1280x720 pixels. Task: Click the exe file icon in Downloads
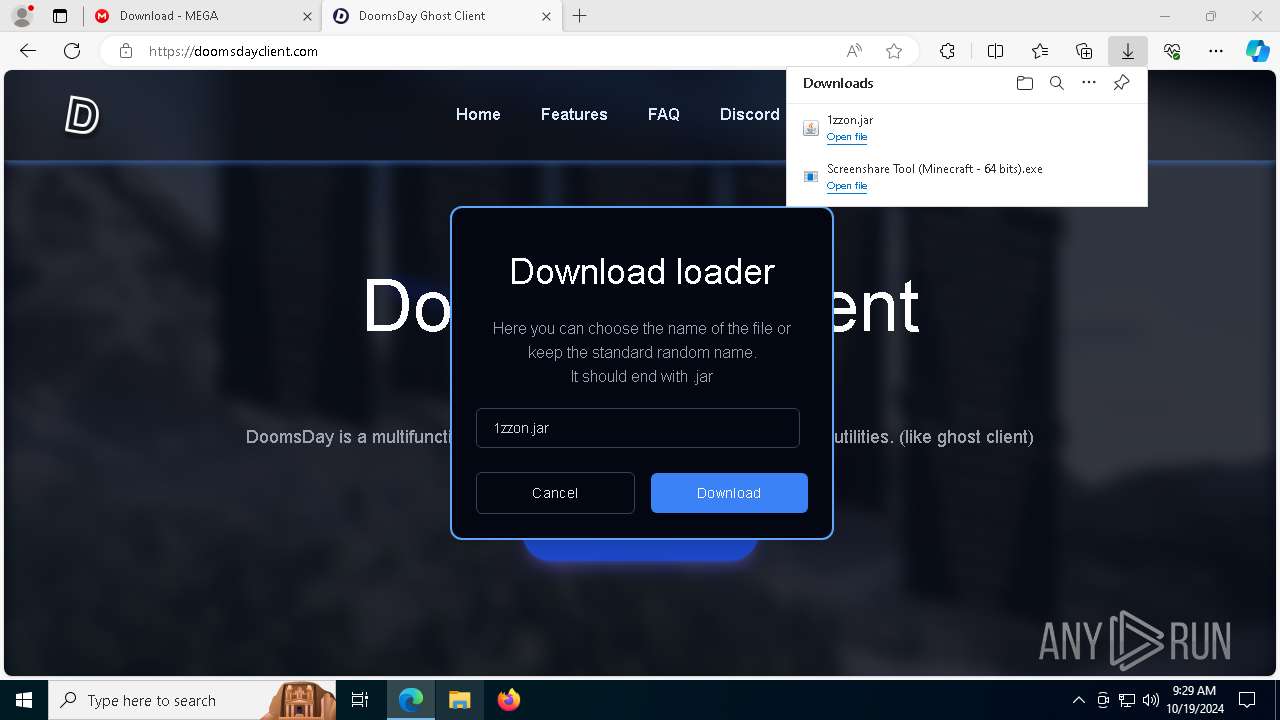(811, 177)
